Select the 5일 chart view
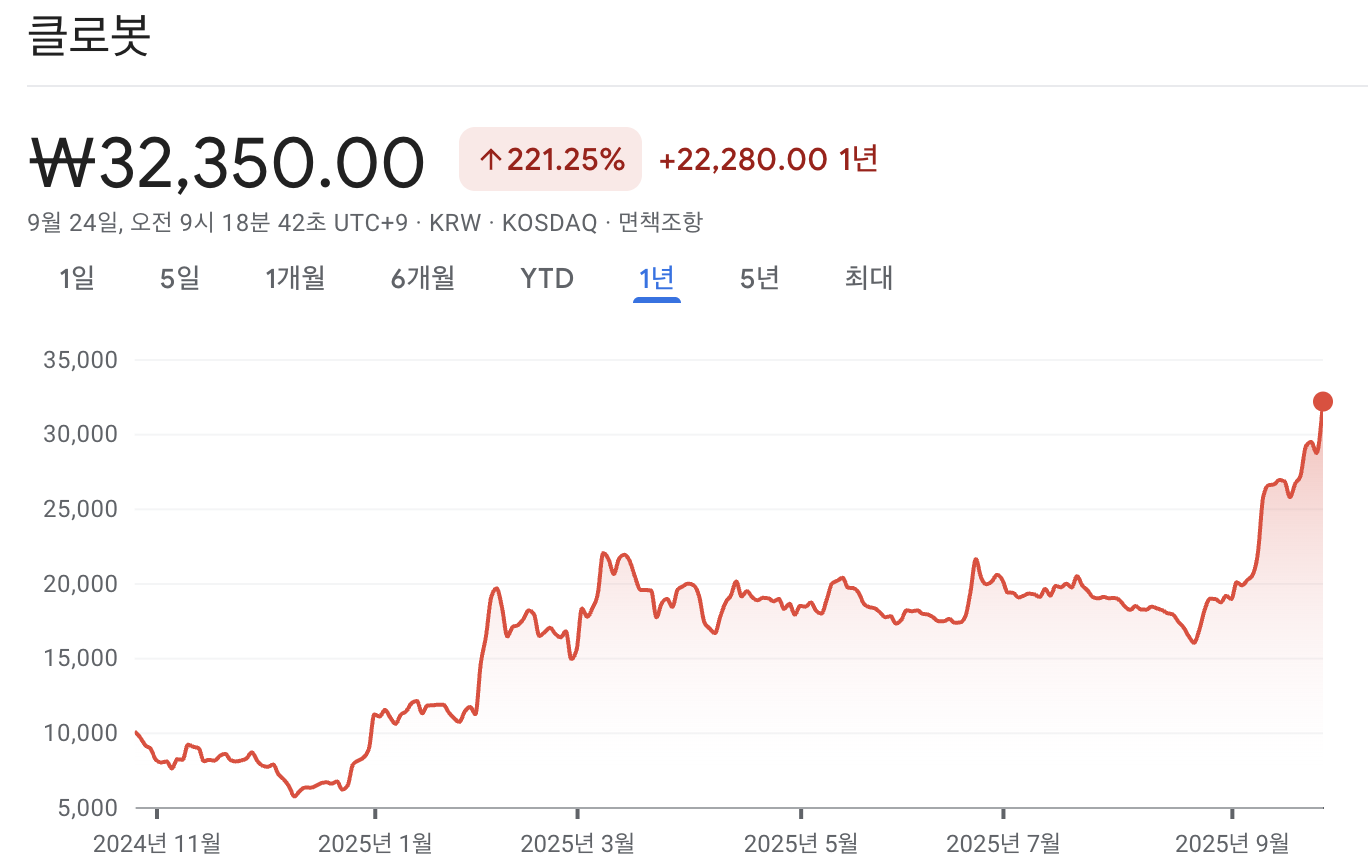The height and width of the screenshot is (864, 1368). pyautogui.click(x=179, y=278)
